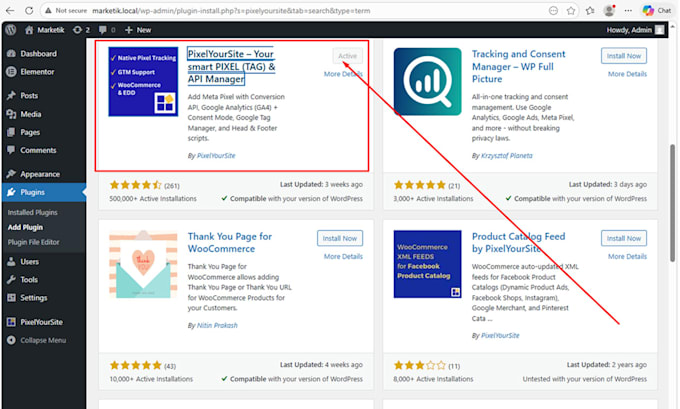The width and height of the screenshot is (680, 409).
Task: Open Users in the sidebar
Action: coord(43,262)
